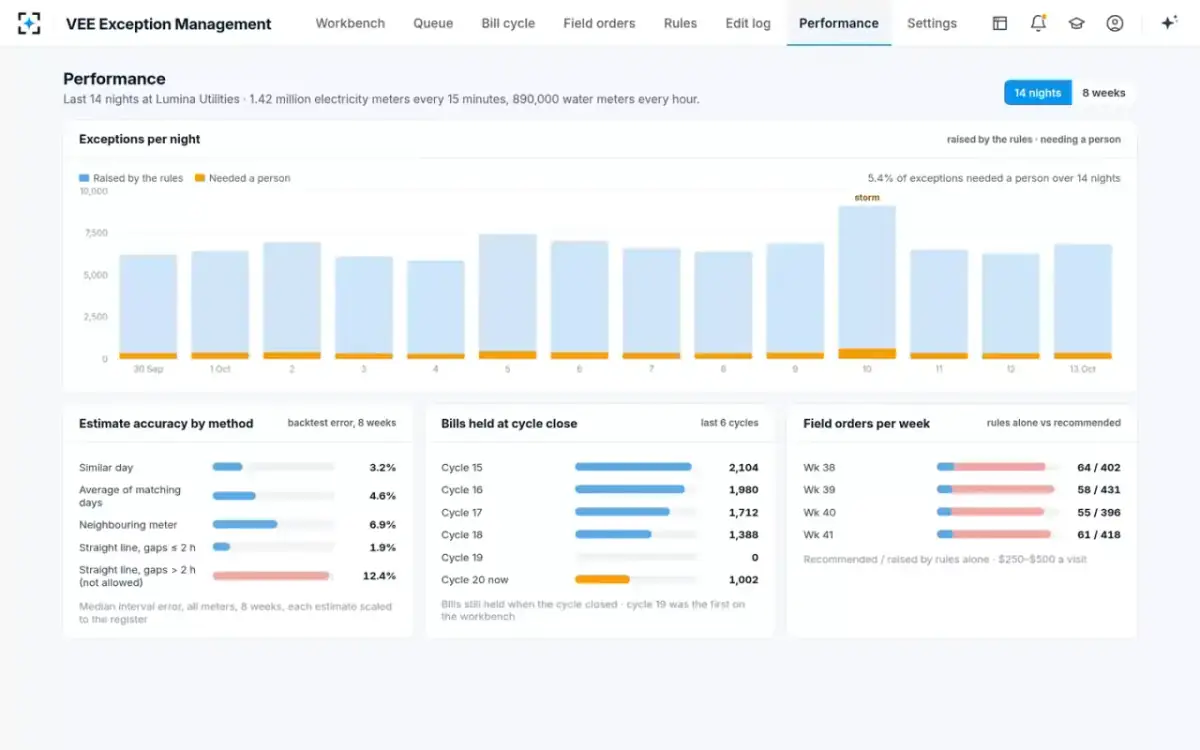Open the user profile icon
Image resolution: width=1200 pixels, height=750 pixels.
[1114, 23]
